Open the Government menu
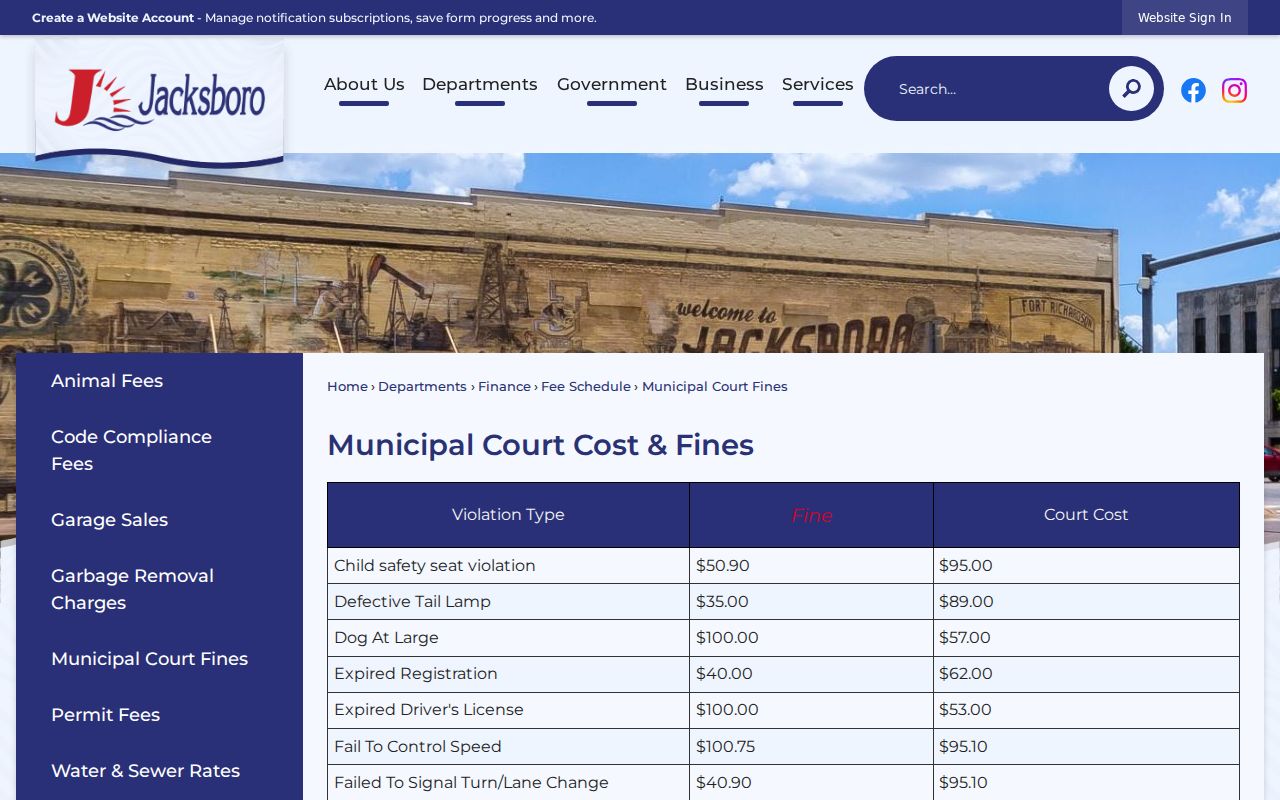Screen dimensions: 1280x800 (612, 84)
